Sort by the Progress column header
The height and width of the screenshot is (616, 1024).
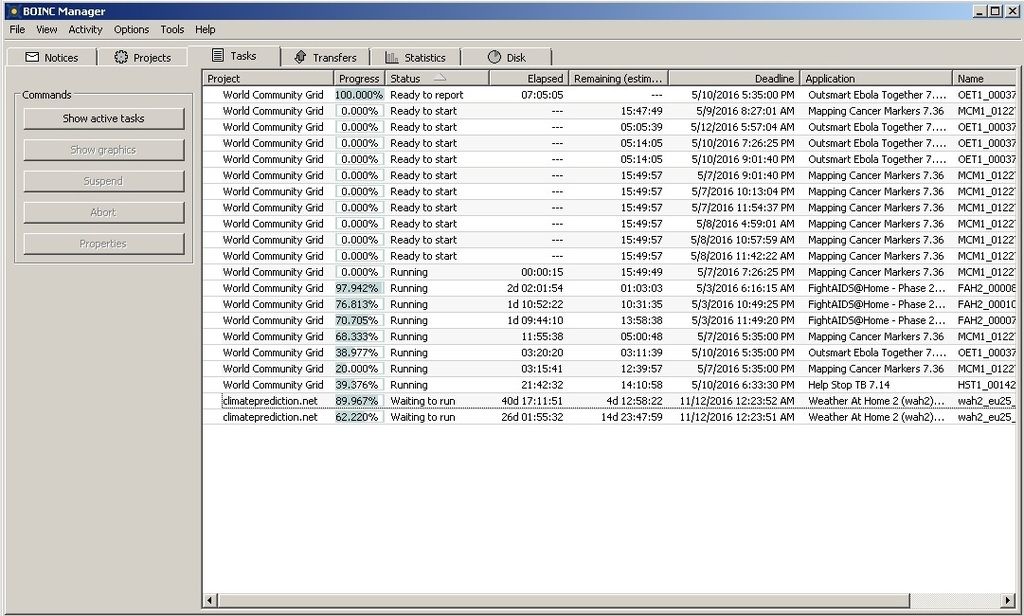(x=358, y=78)
